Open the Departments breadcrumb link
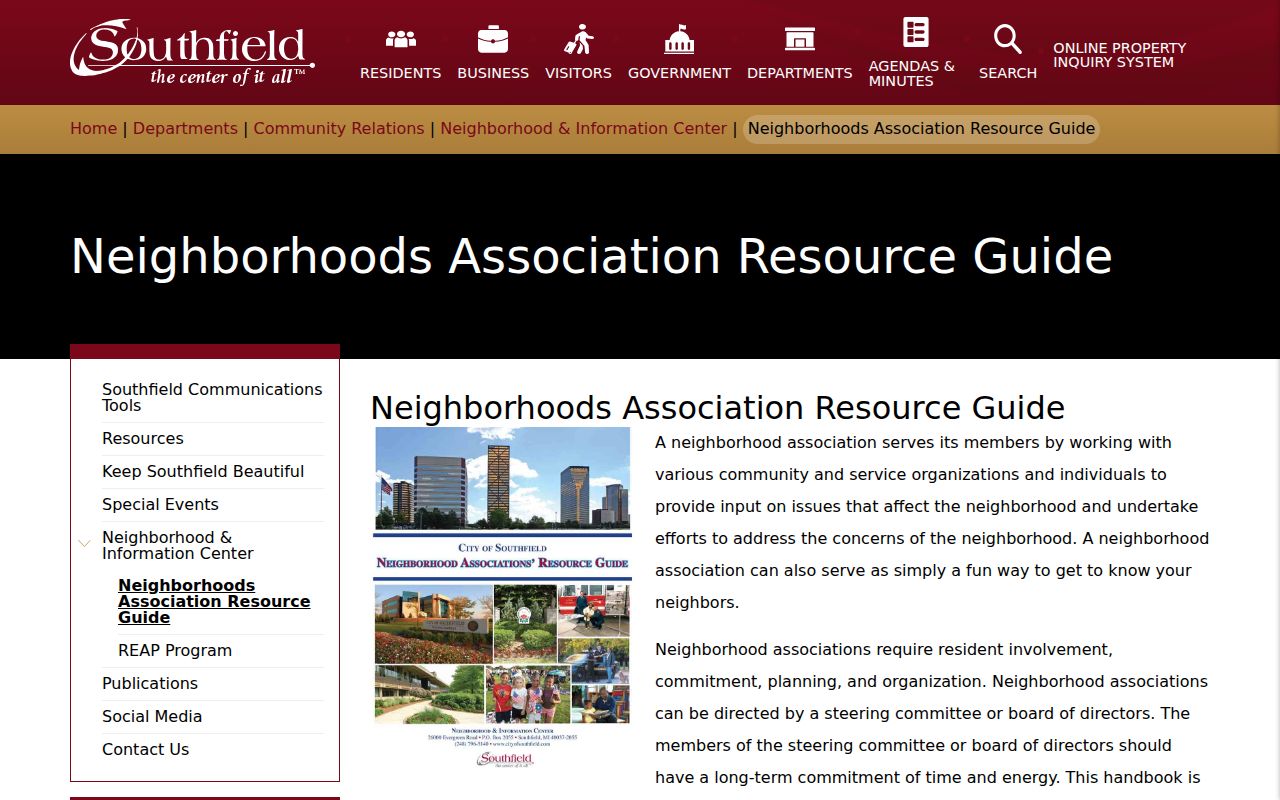Screen dimensions: 1280x800 (x=185, y=128)
